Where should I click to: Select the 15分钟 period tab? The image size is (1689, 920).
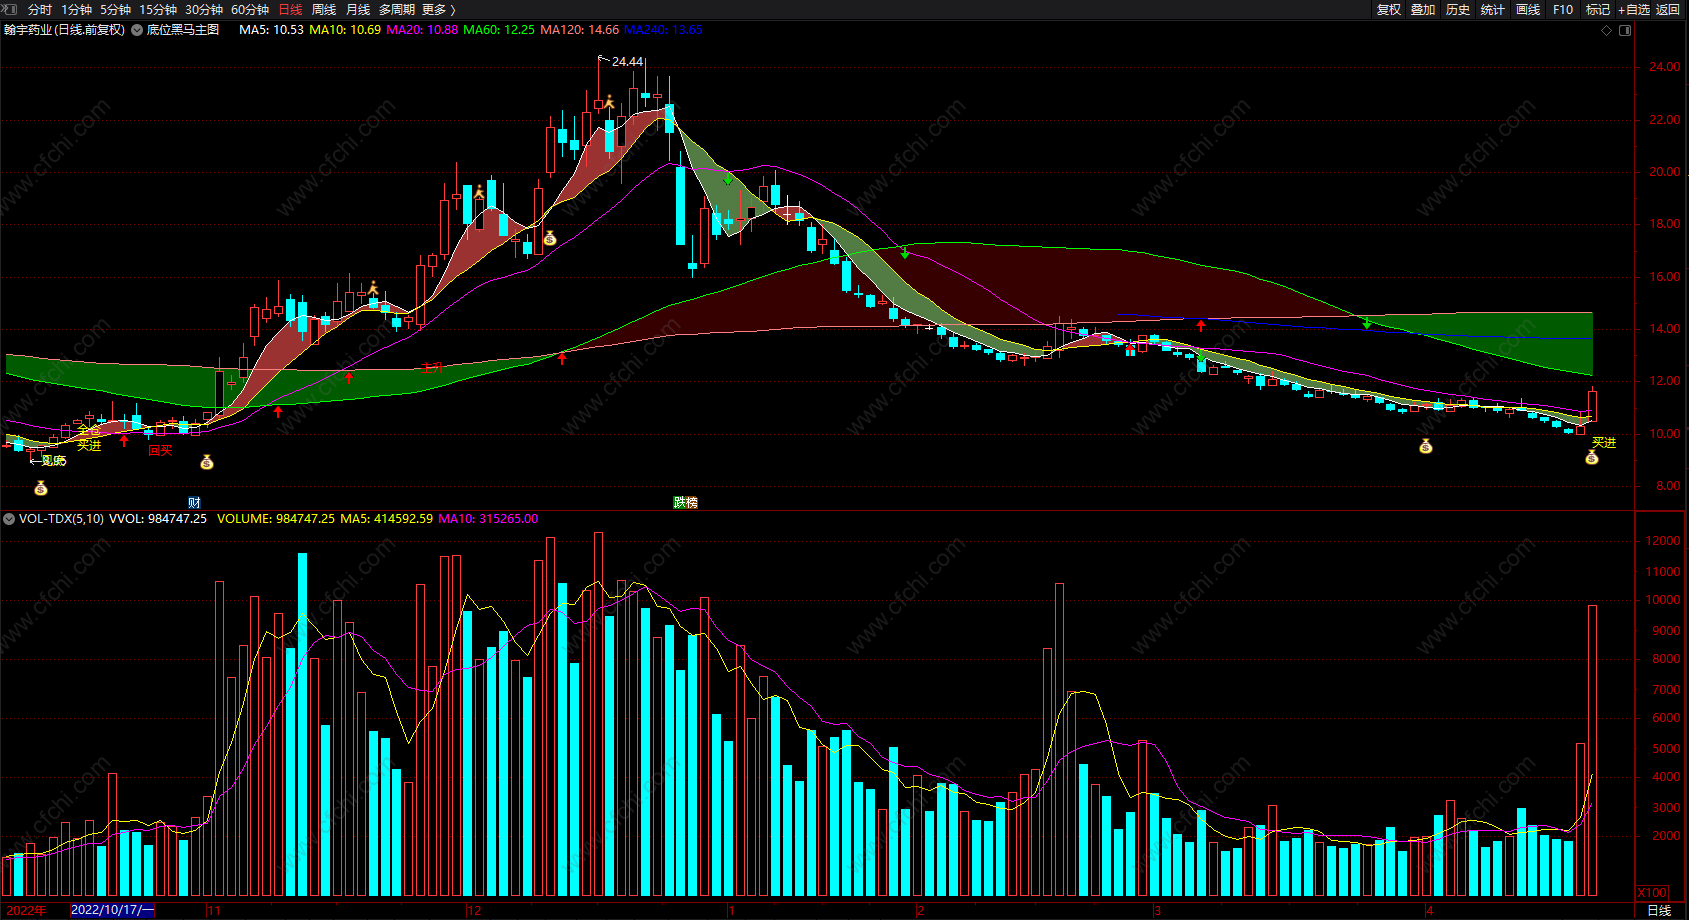pyautogui.click(x=158, y=9)
